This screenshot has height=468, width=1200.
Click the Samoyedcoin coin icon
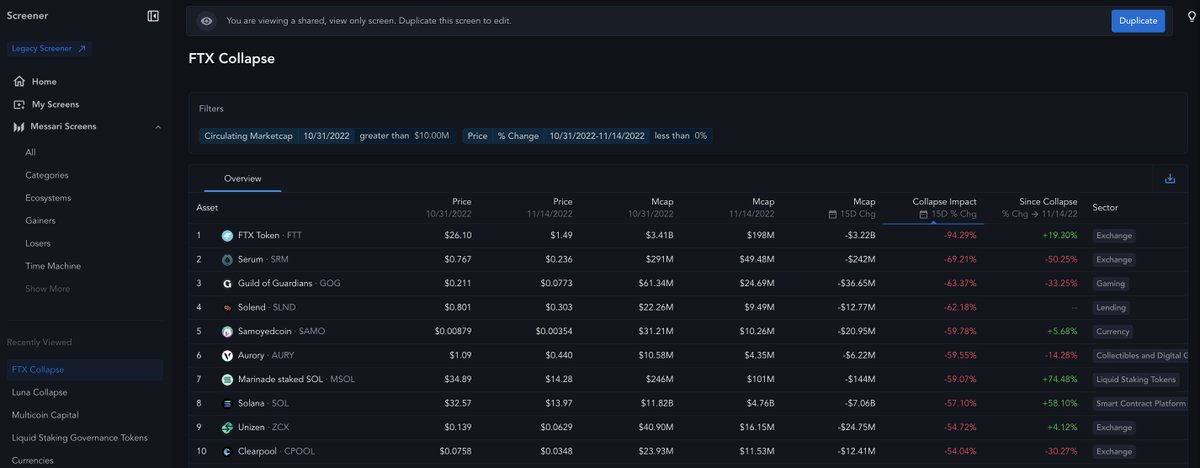pyautogui.click(x=227, y=332)
